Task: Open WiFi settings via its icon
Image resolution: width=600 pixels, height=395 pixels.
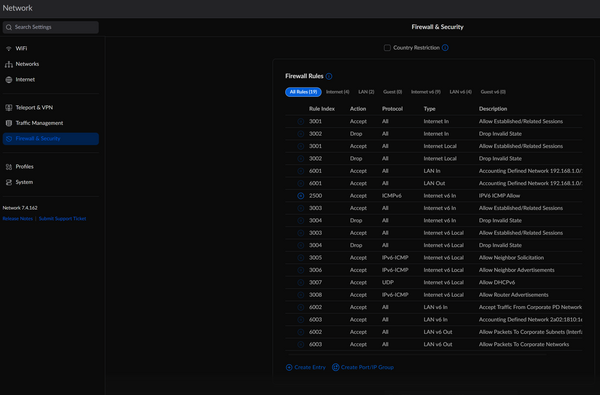Action: (x=8, y=49)
